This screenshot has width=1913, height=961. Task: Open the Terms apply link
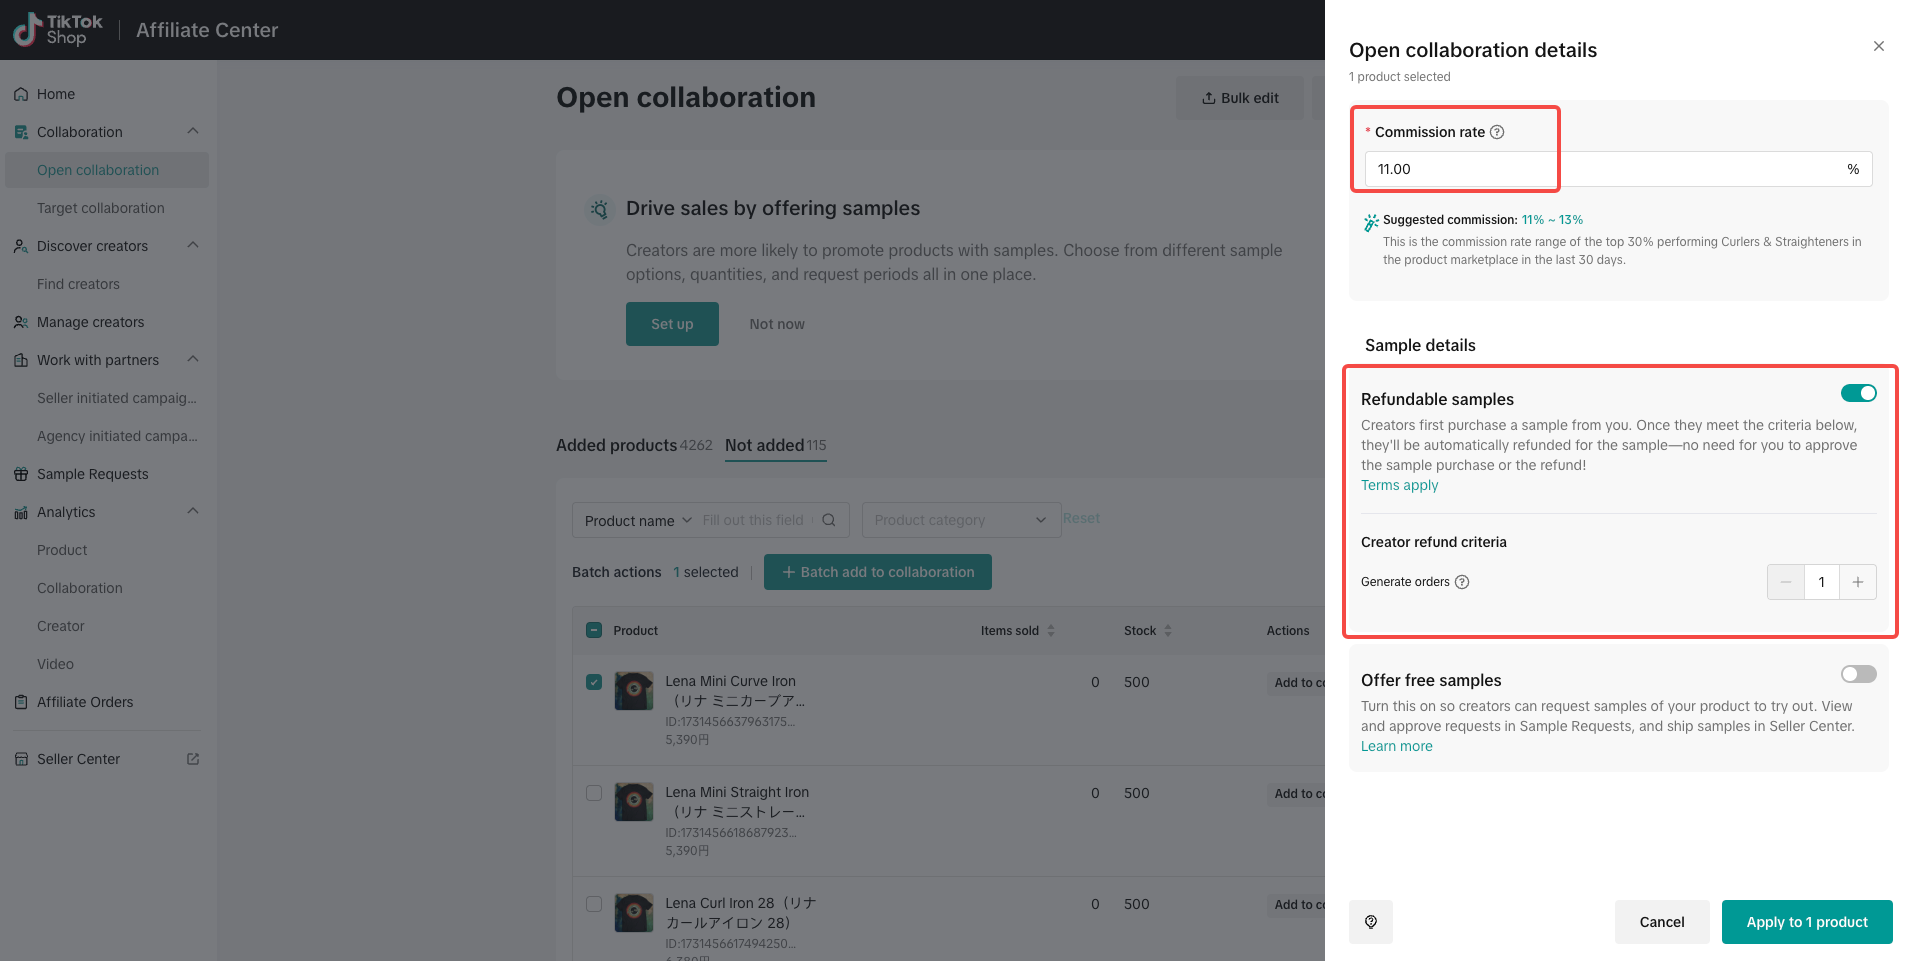(x=1399, y=485)
